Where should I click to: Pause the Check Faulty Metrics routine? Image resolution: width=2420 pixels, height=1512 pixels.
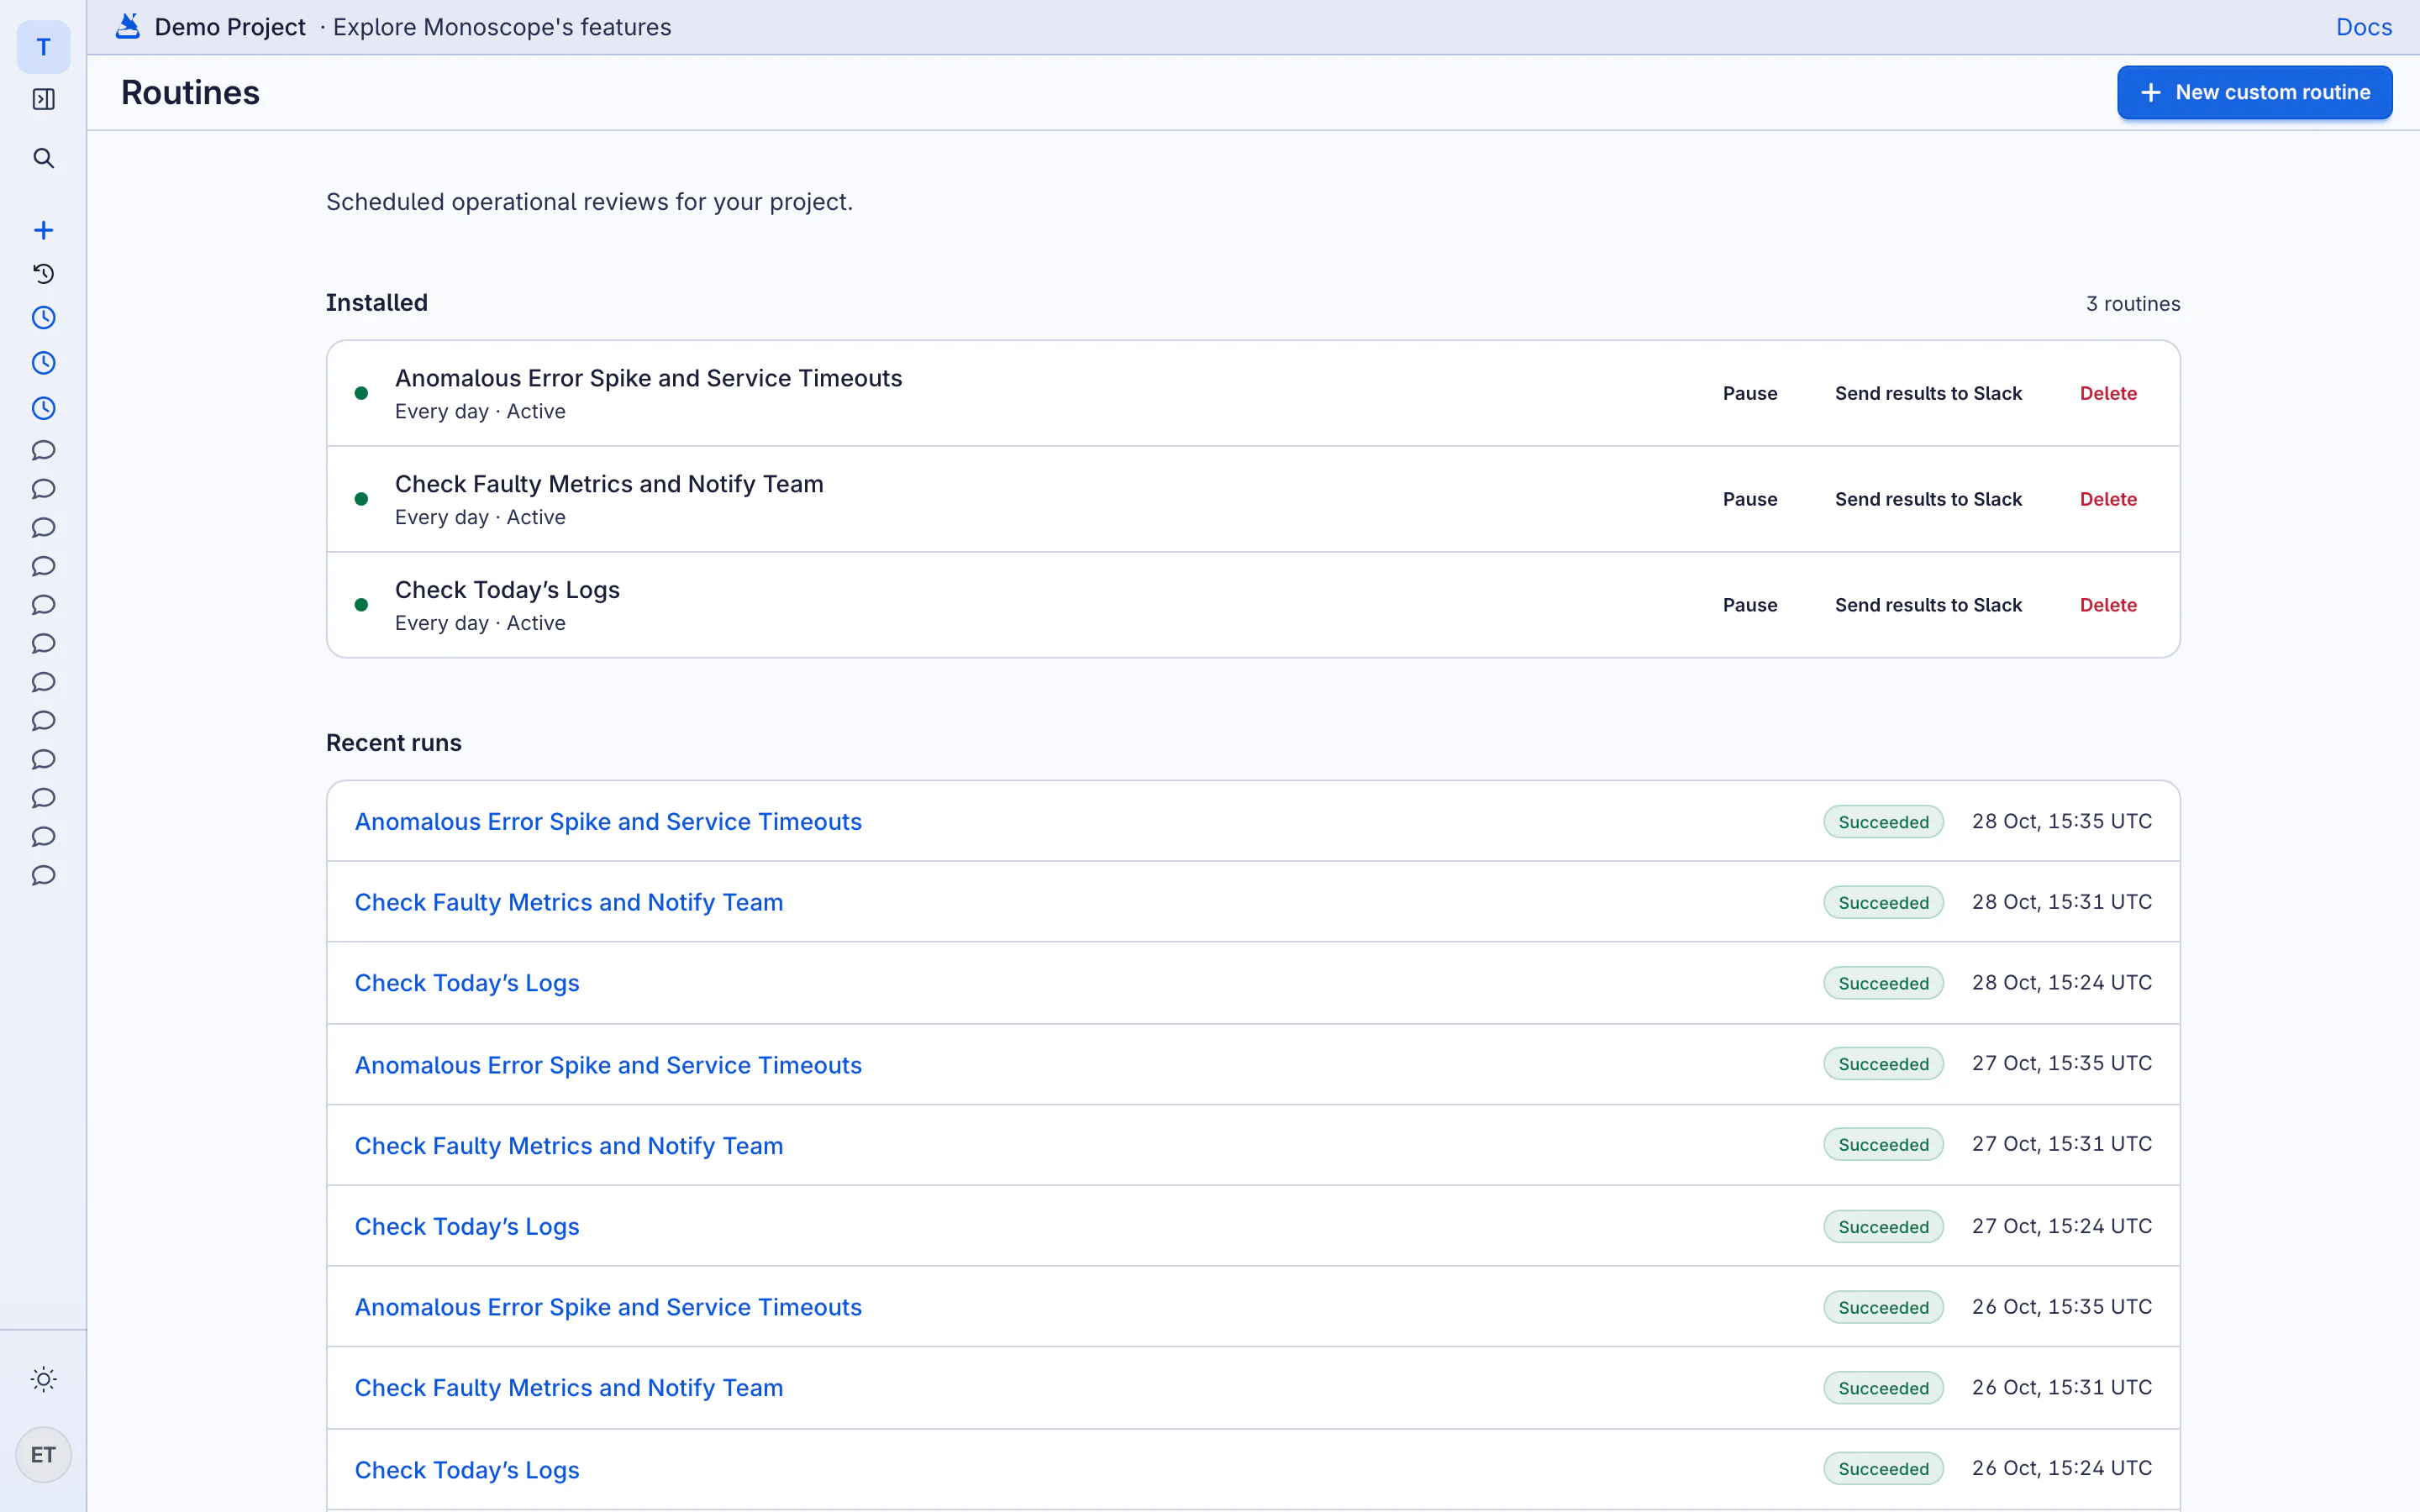tap(1750, 499)
